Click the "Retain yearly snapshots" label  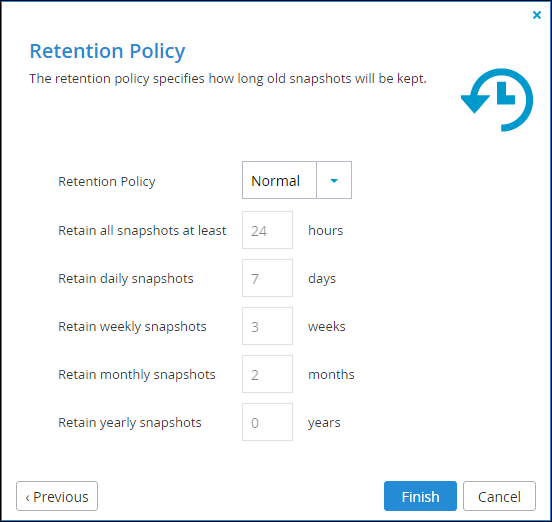click(130, 422)
